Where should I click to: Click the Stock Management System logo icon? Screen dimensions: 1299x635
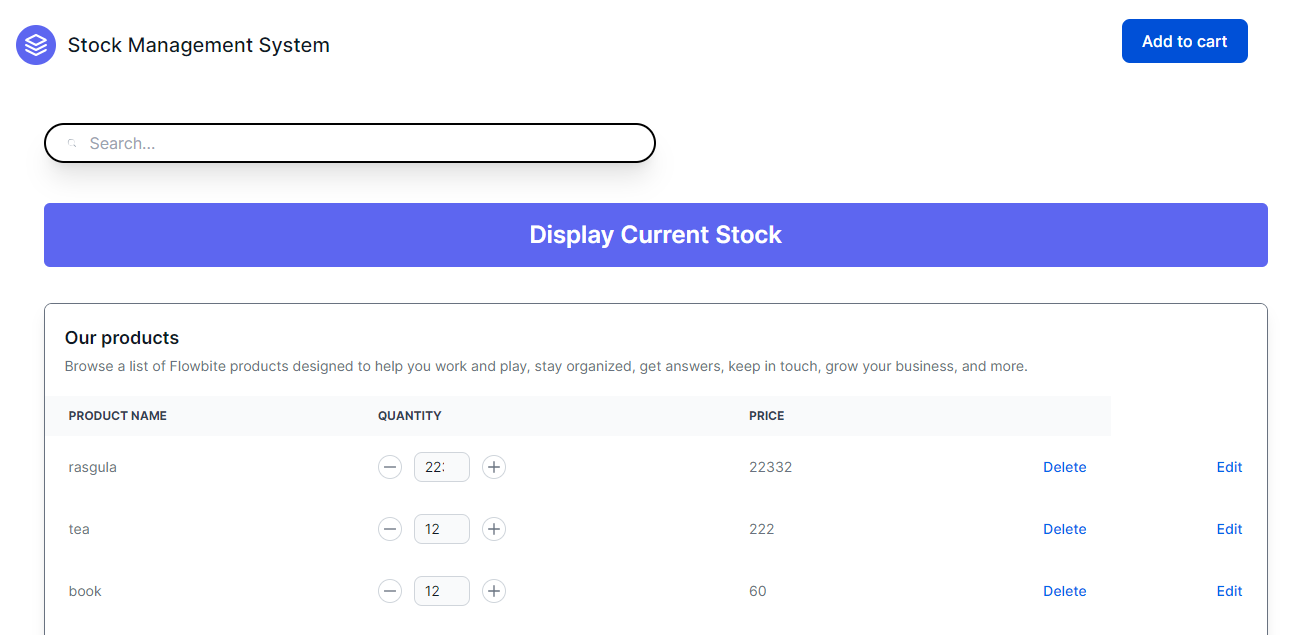point(36,45)
